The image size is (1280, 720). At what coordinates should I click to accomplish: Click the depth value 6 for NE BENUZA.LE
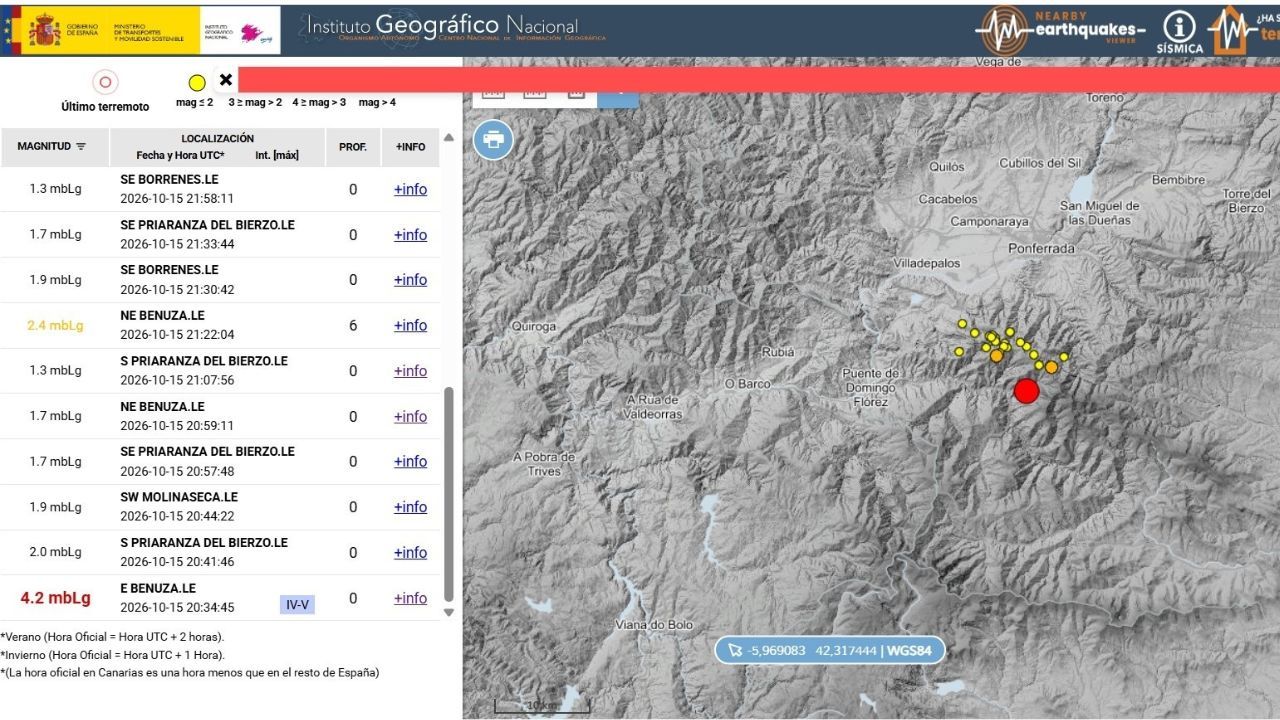353,325
